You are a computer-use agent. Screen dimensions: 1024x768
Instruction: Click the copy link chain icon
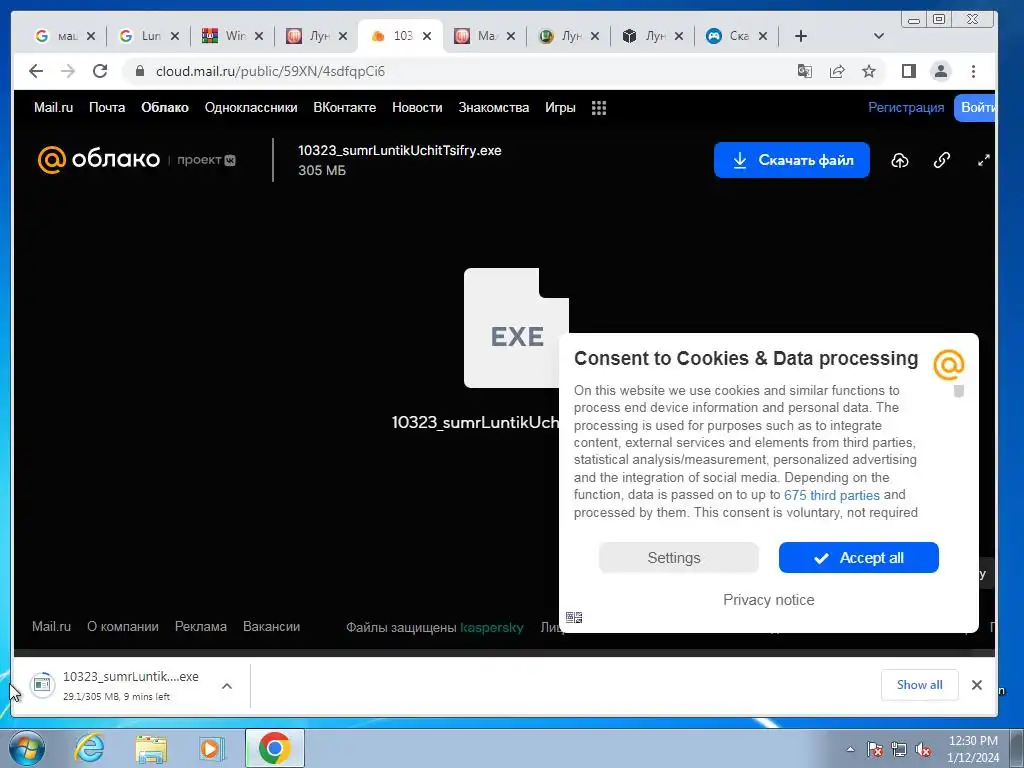(x=941, y=160)
